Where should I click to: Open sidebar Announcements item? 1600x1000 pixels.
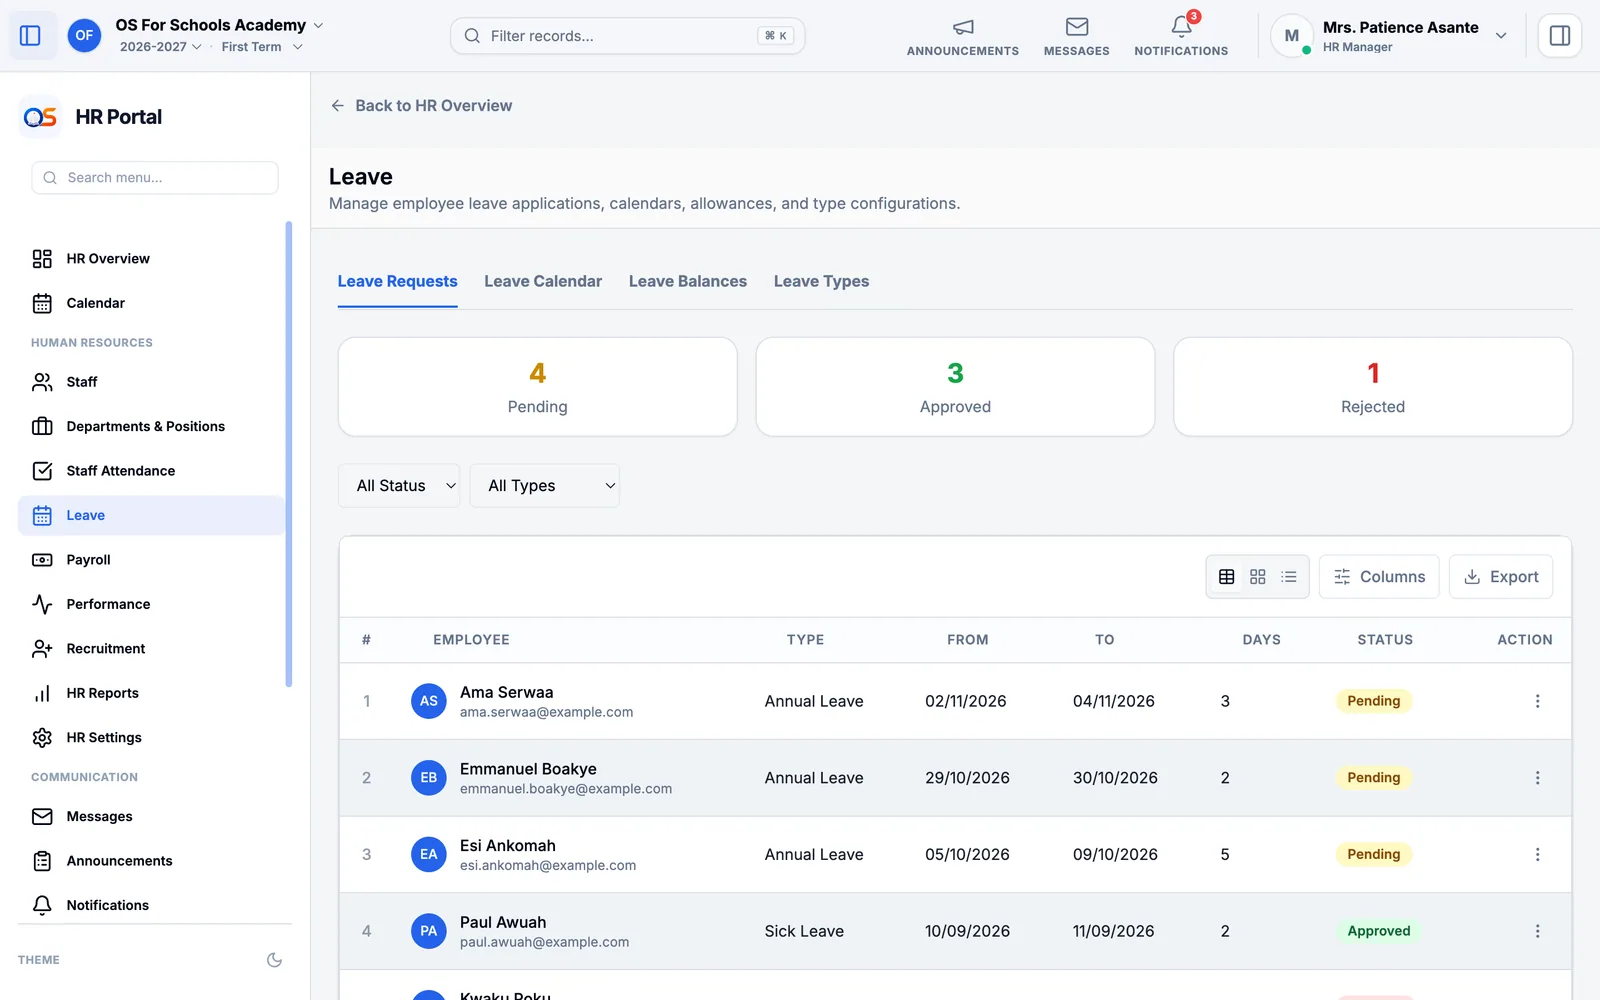(152, 861)
